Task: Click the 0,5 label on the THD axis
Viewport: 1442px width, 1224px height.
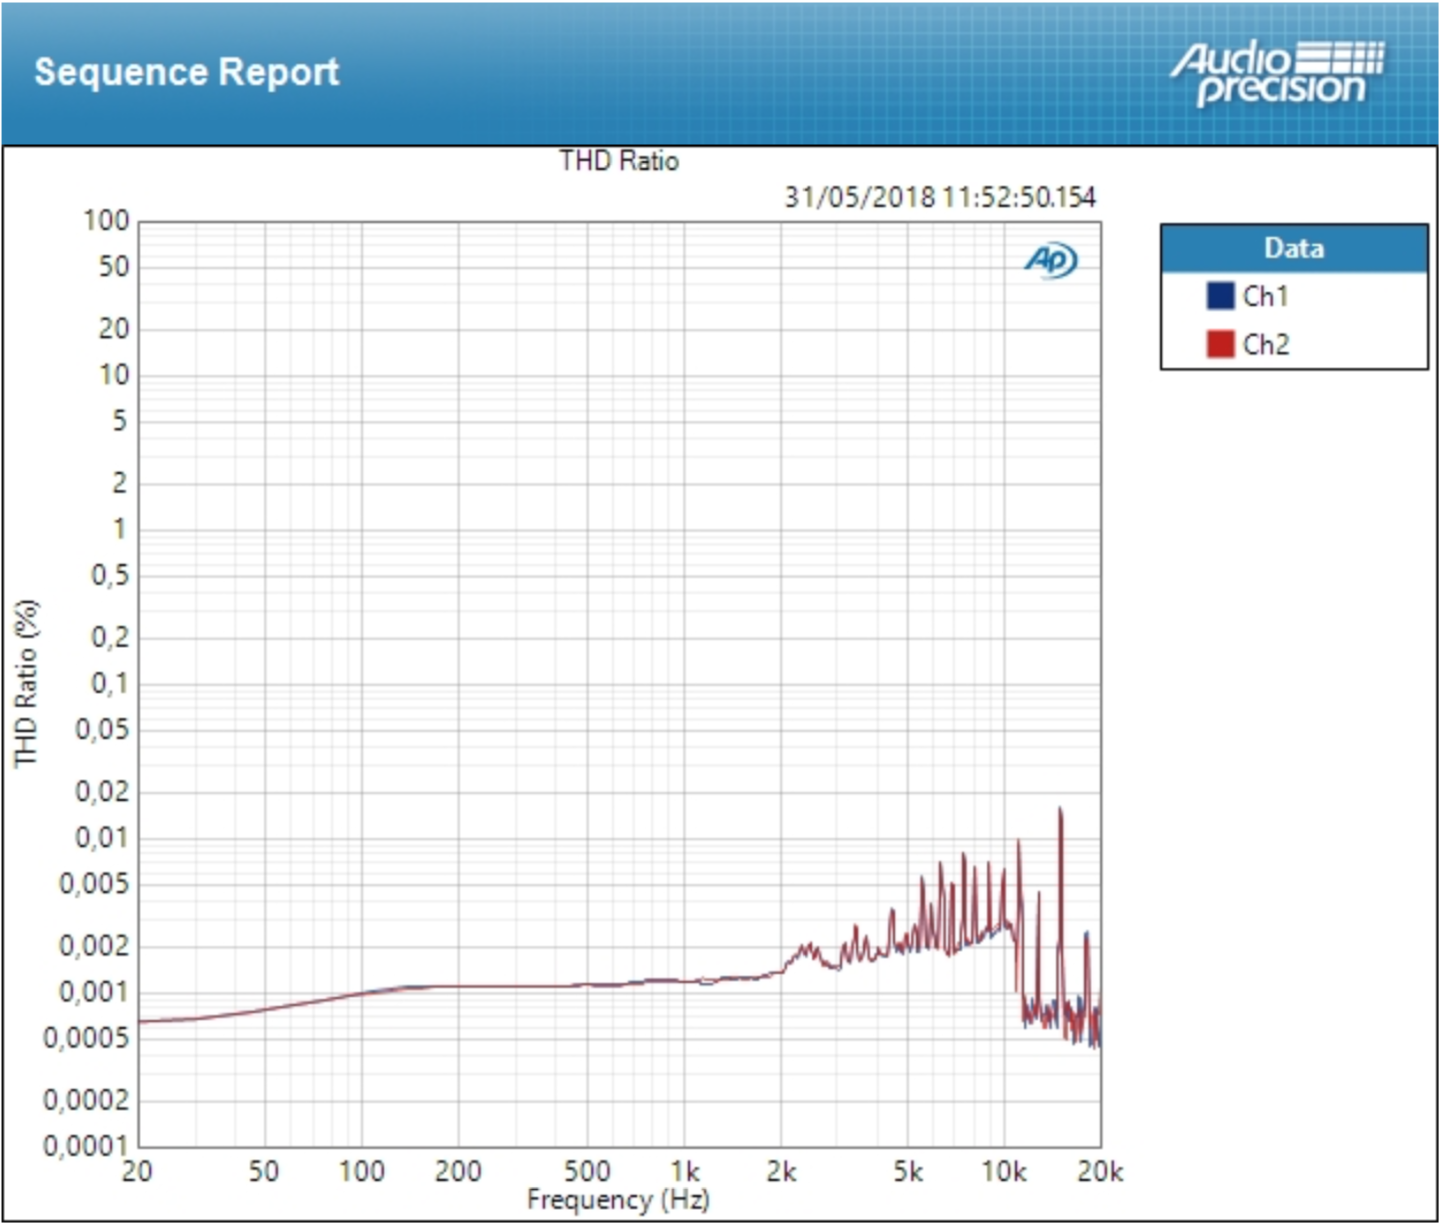Action: 110,575
